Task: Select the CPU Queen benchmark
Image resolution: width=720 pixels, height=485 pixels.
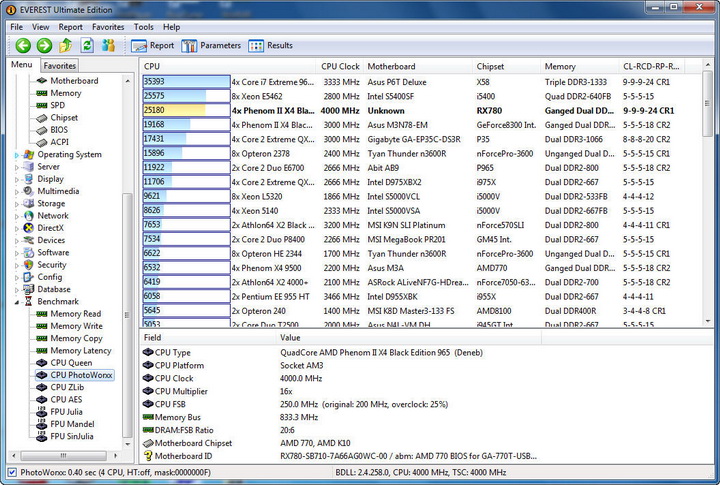Action: (71, 363)
